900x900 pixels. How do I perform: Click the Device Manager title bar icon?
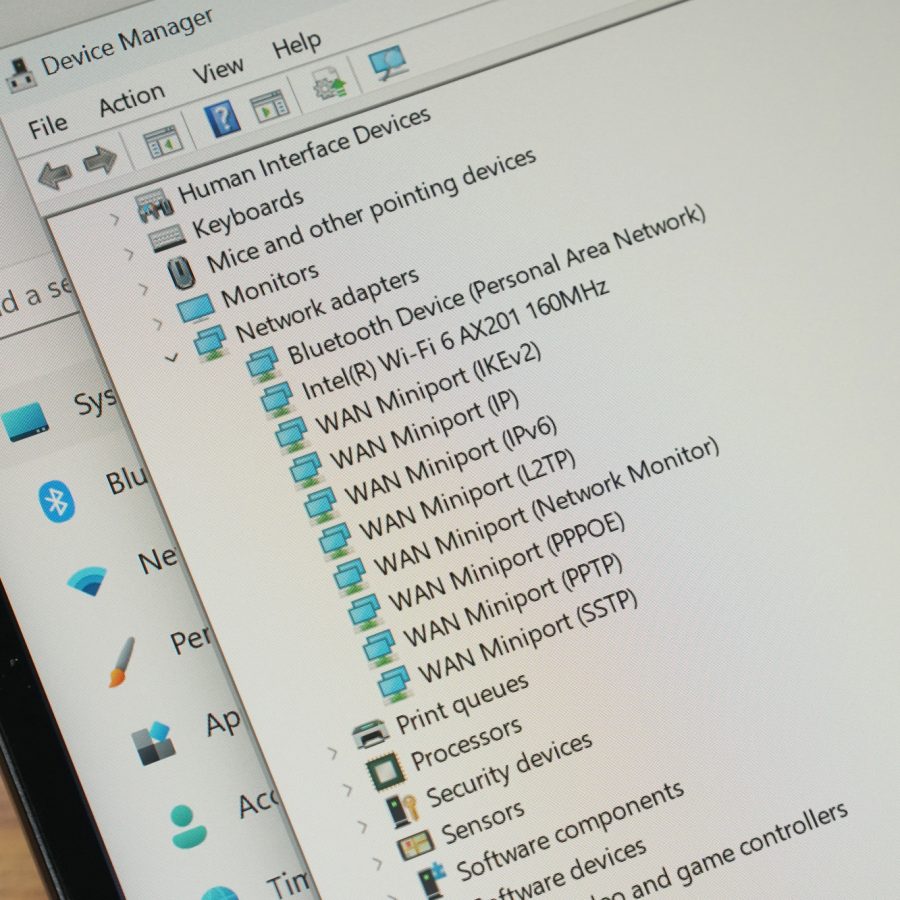21,75
